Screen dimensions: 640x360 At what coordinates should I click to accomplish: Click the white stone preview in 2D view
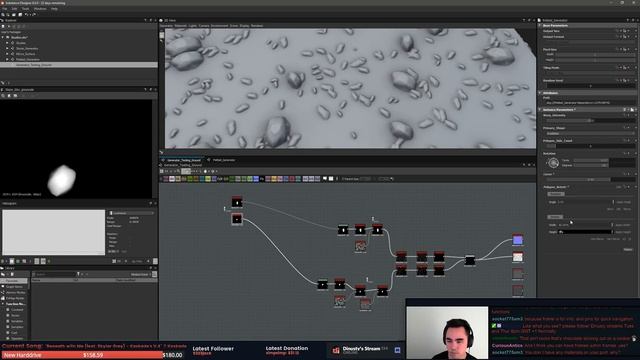click(x=62, y=180)
